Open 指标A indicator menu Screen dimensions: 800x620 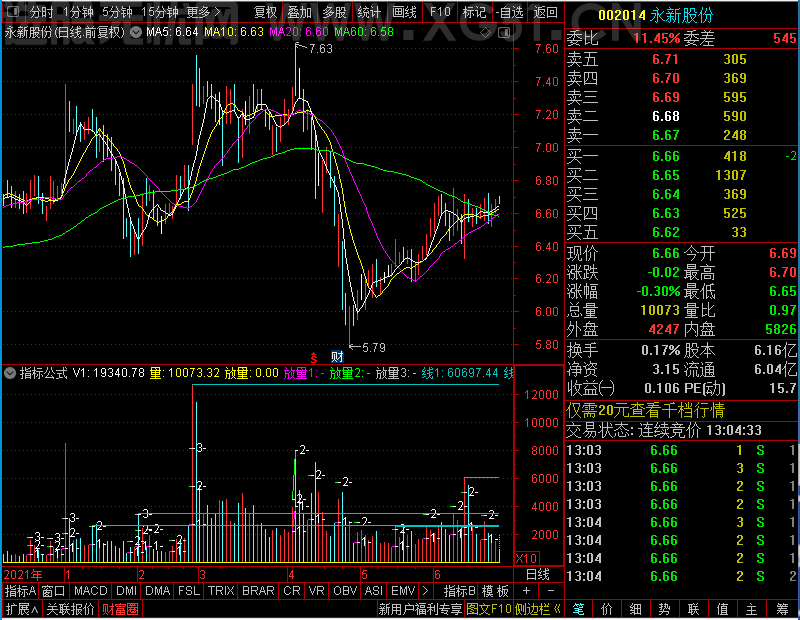tap(20, 591)
